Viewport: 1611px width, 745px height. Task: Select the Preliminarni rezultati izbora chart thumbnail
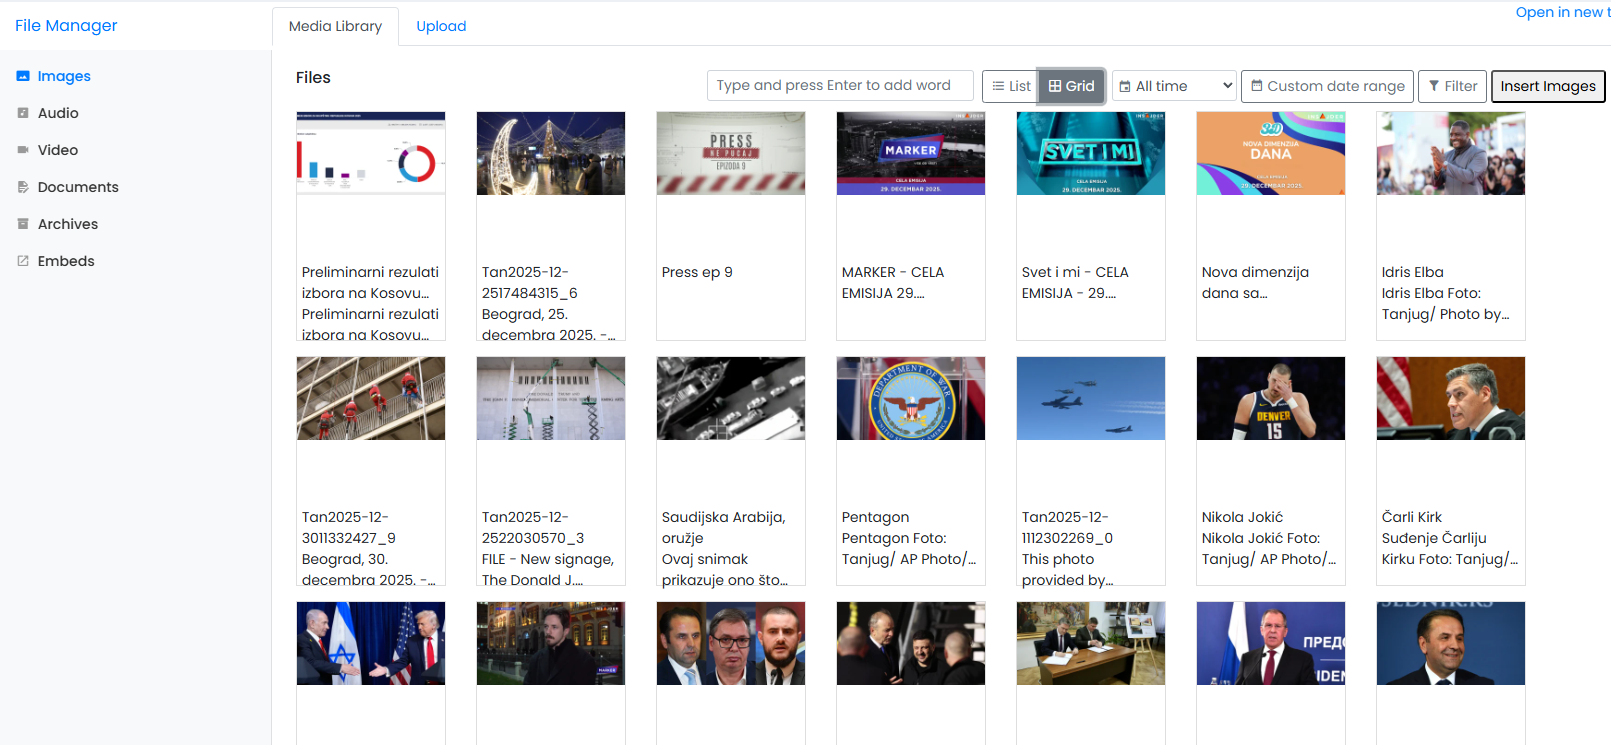371,153
